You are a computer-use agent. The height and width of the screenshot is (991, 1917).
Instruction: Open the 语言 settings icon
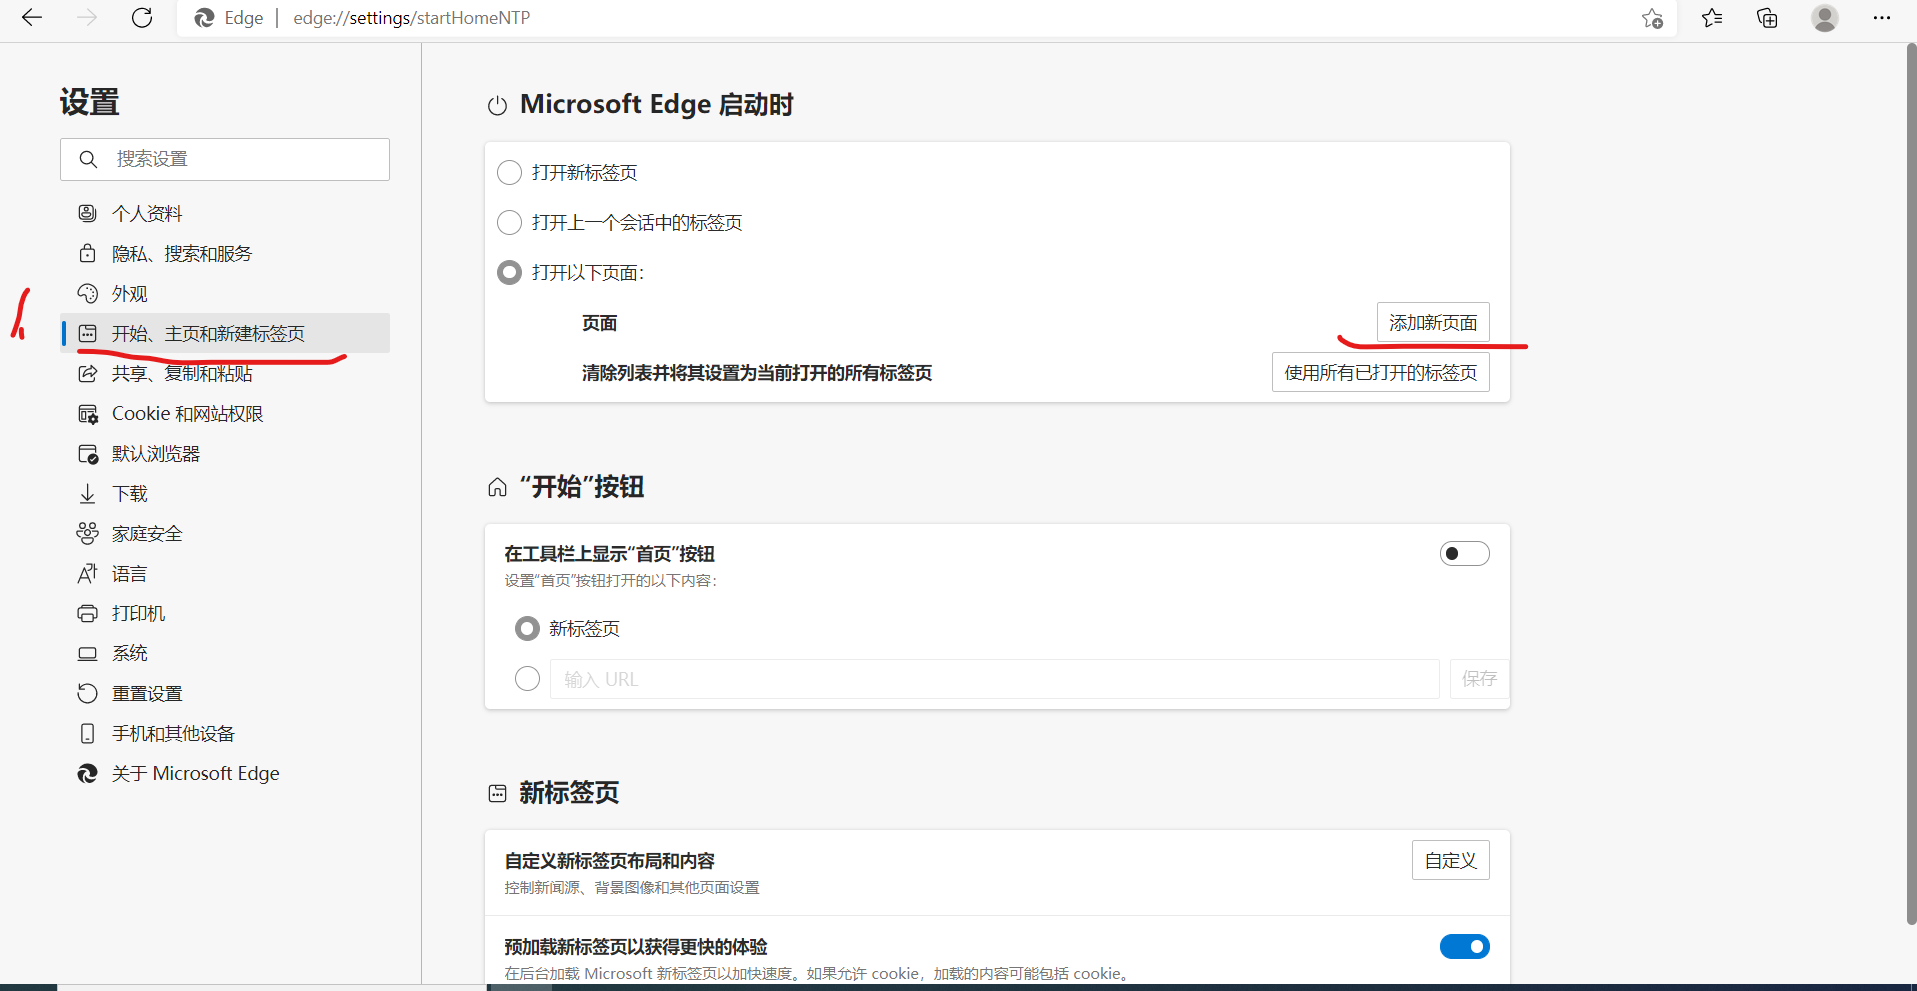pos(87,573)
